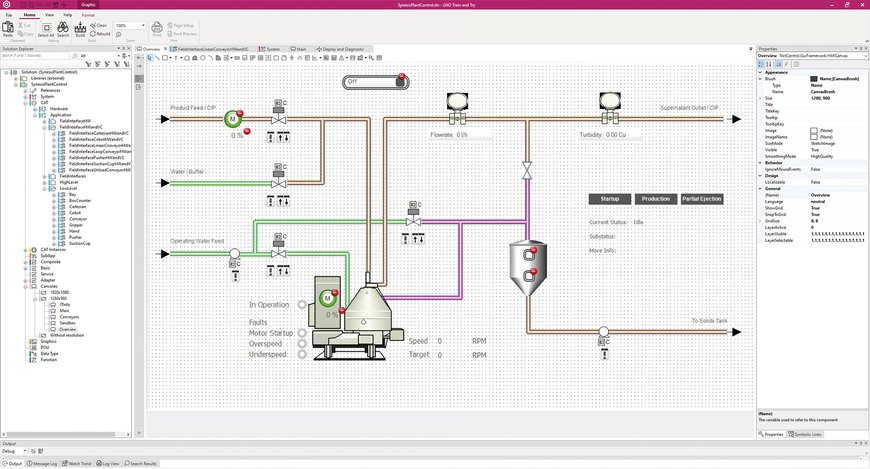Select the text tool in canvas toolbar
Viewport: 870px width, 469px height.
176,58
